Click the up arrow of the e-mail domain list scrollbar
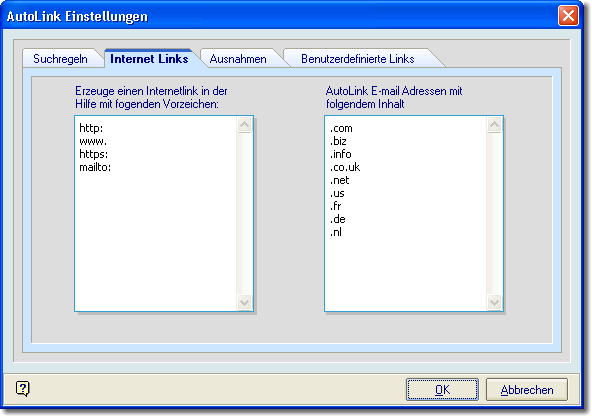 495,125
